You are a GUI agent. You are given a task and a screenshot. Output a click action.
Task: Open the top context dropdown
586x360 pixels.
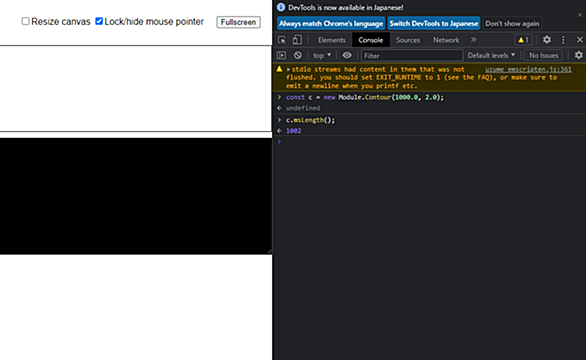tap(322, 55)
